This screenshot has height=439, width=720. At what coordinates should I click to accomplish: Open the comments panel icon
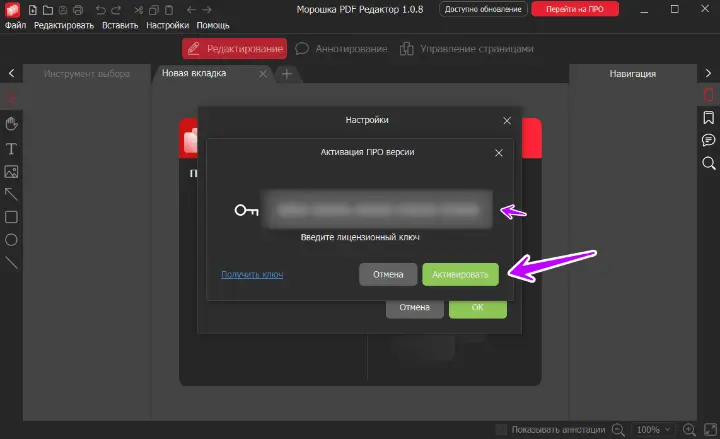pos(709,140)
